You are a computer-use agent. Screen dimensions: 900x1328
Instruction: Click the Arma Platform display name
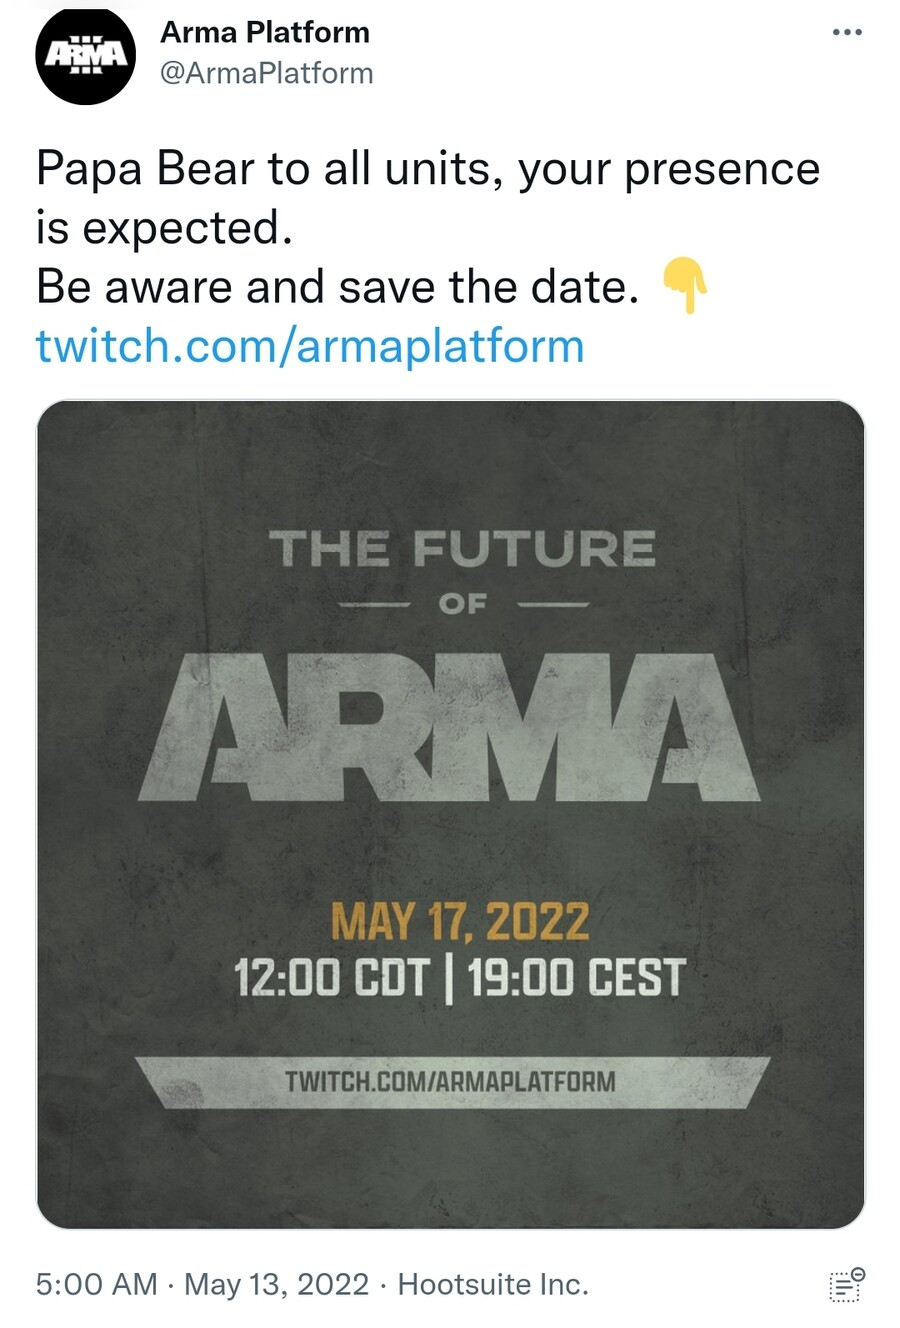tap(265, 33)
